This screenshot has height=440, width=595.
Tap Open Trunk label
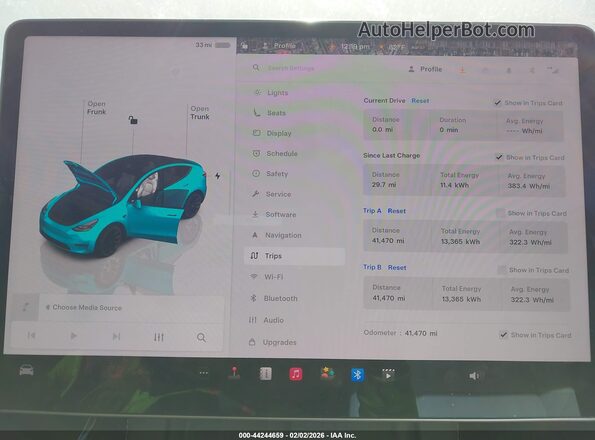(200, 113)
